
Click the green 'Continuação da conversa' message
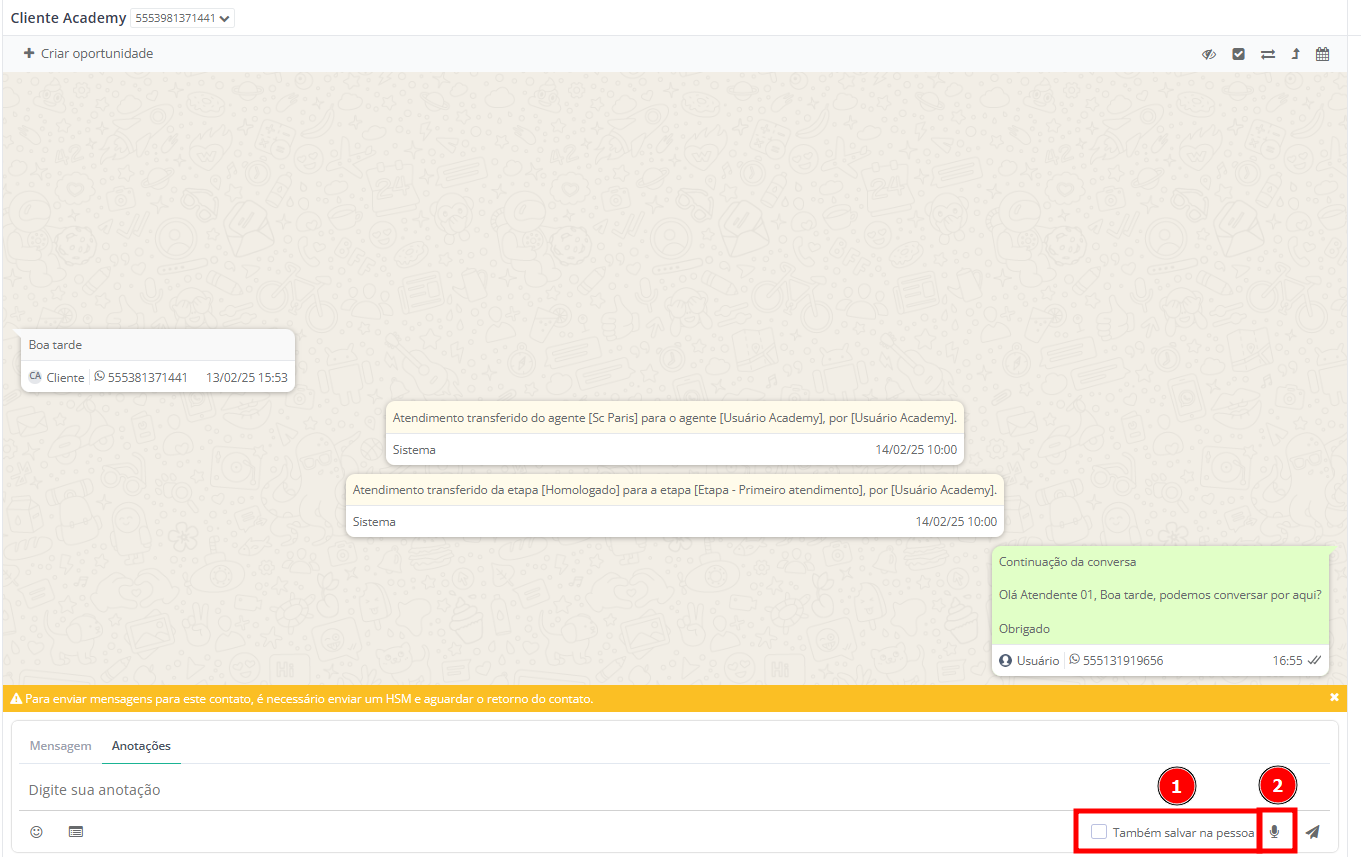point(1160,595)
